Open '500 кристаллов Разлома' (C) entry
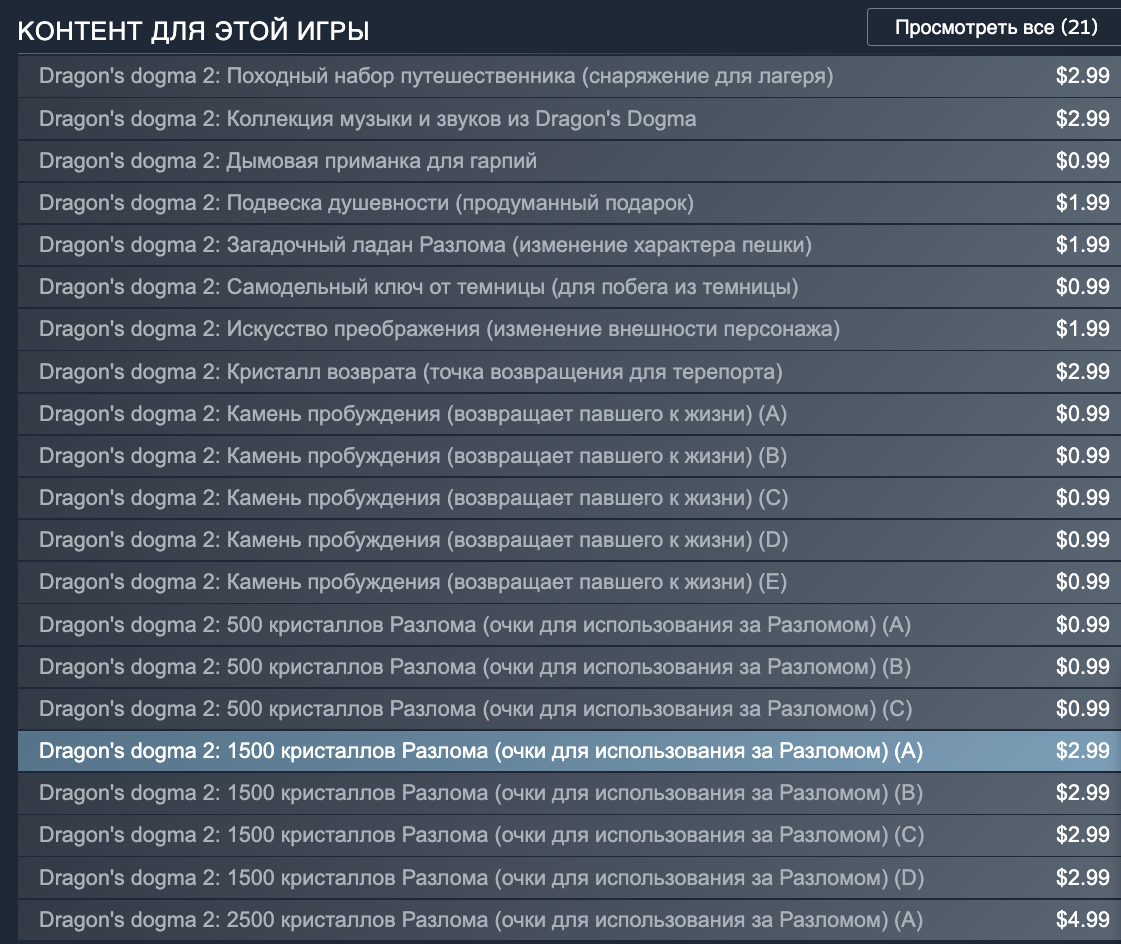 [x=569, y=709]
